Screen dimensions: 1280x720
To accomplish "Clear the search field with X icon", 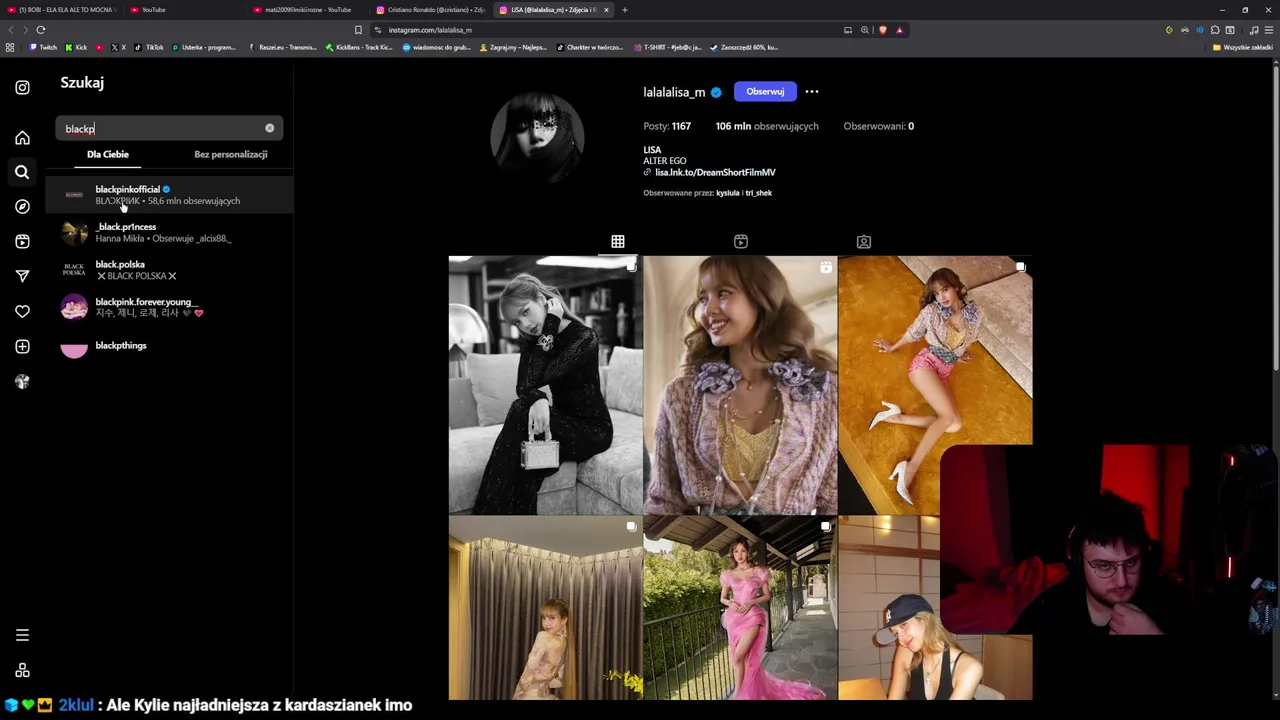I will [x=269, y=128].
